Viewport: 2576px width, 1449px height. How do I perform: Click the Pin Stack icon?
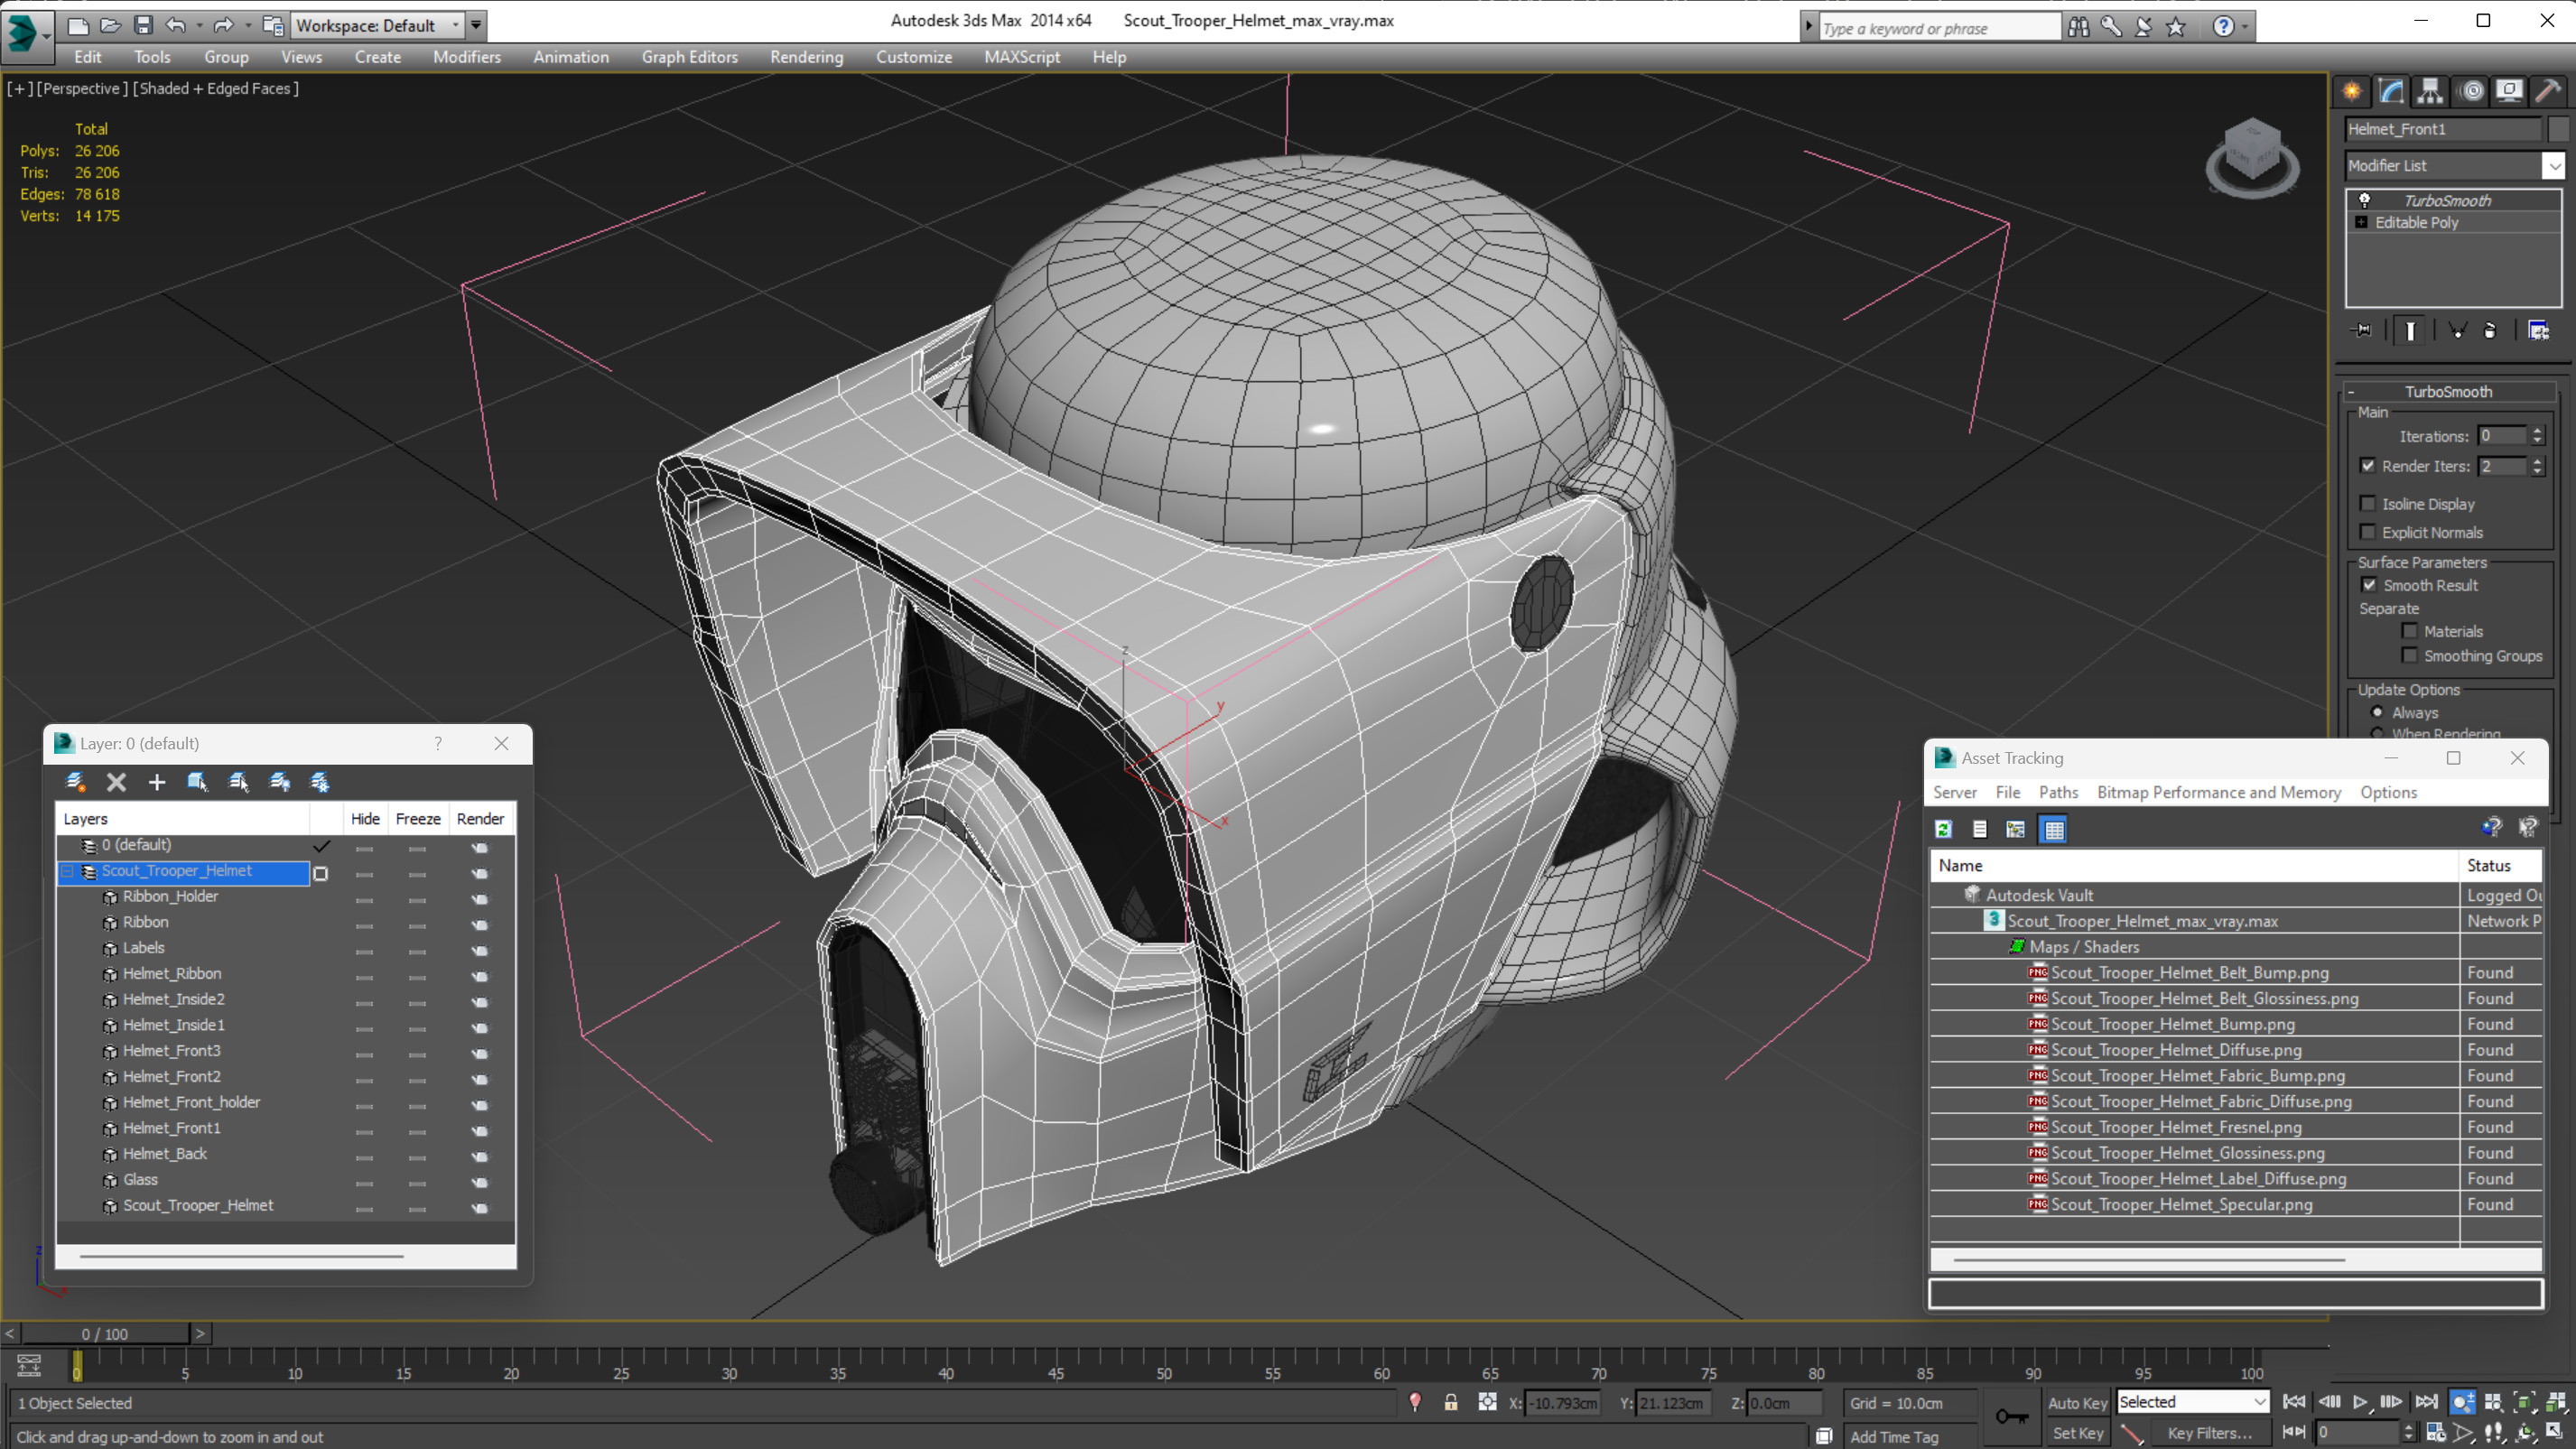(x=2362, y=330)
